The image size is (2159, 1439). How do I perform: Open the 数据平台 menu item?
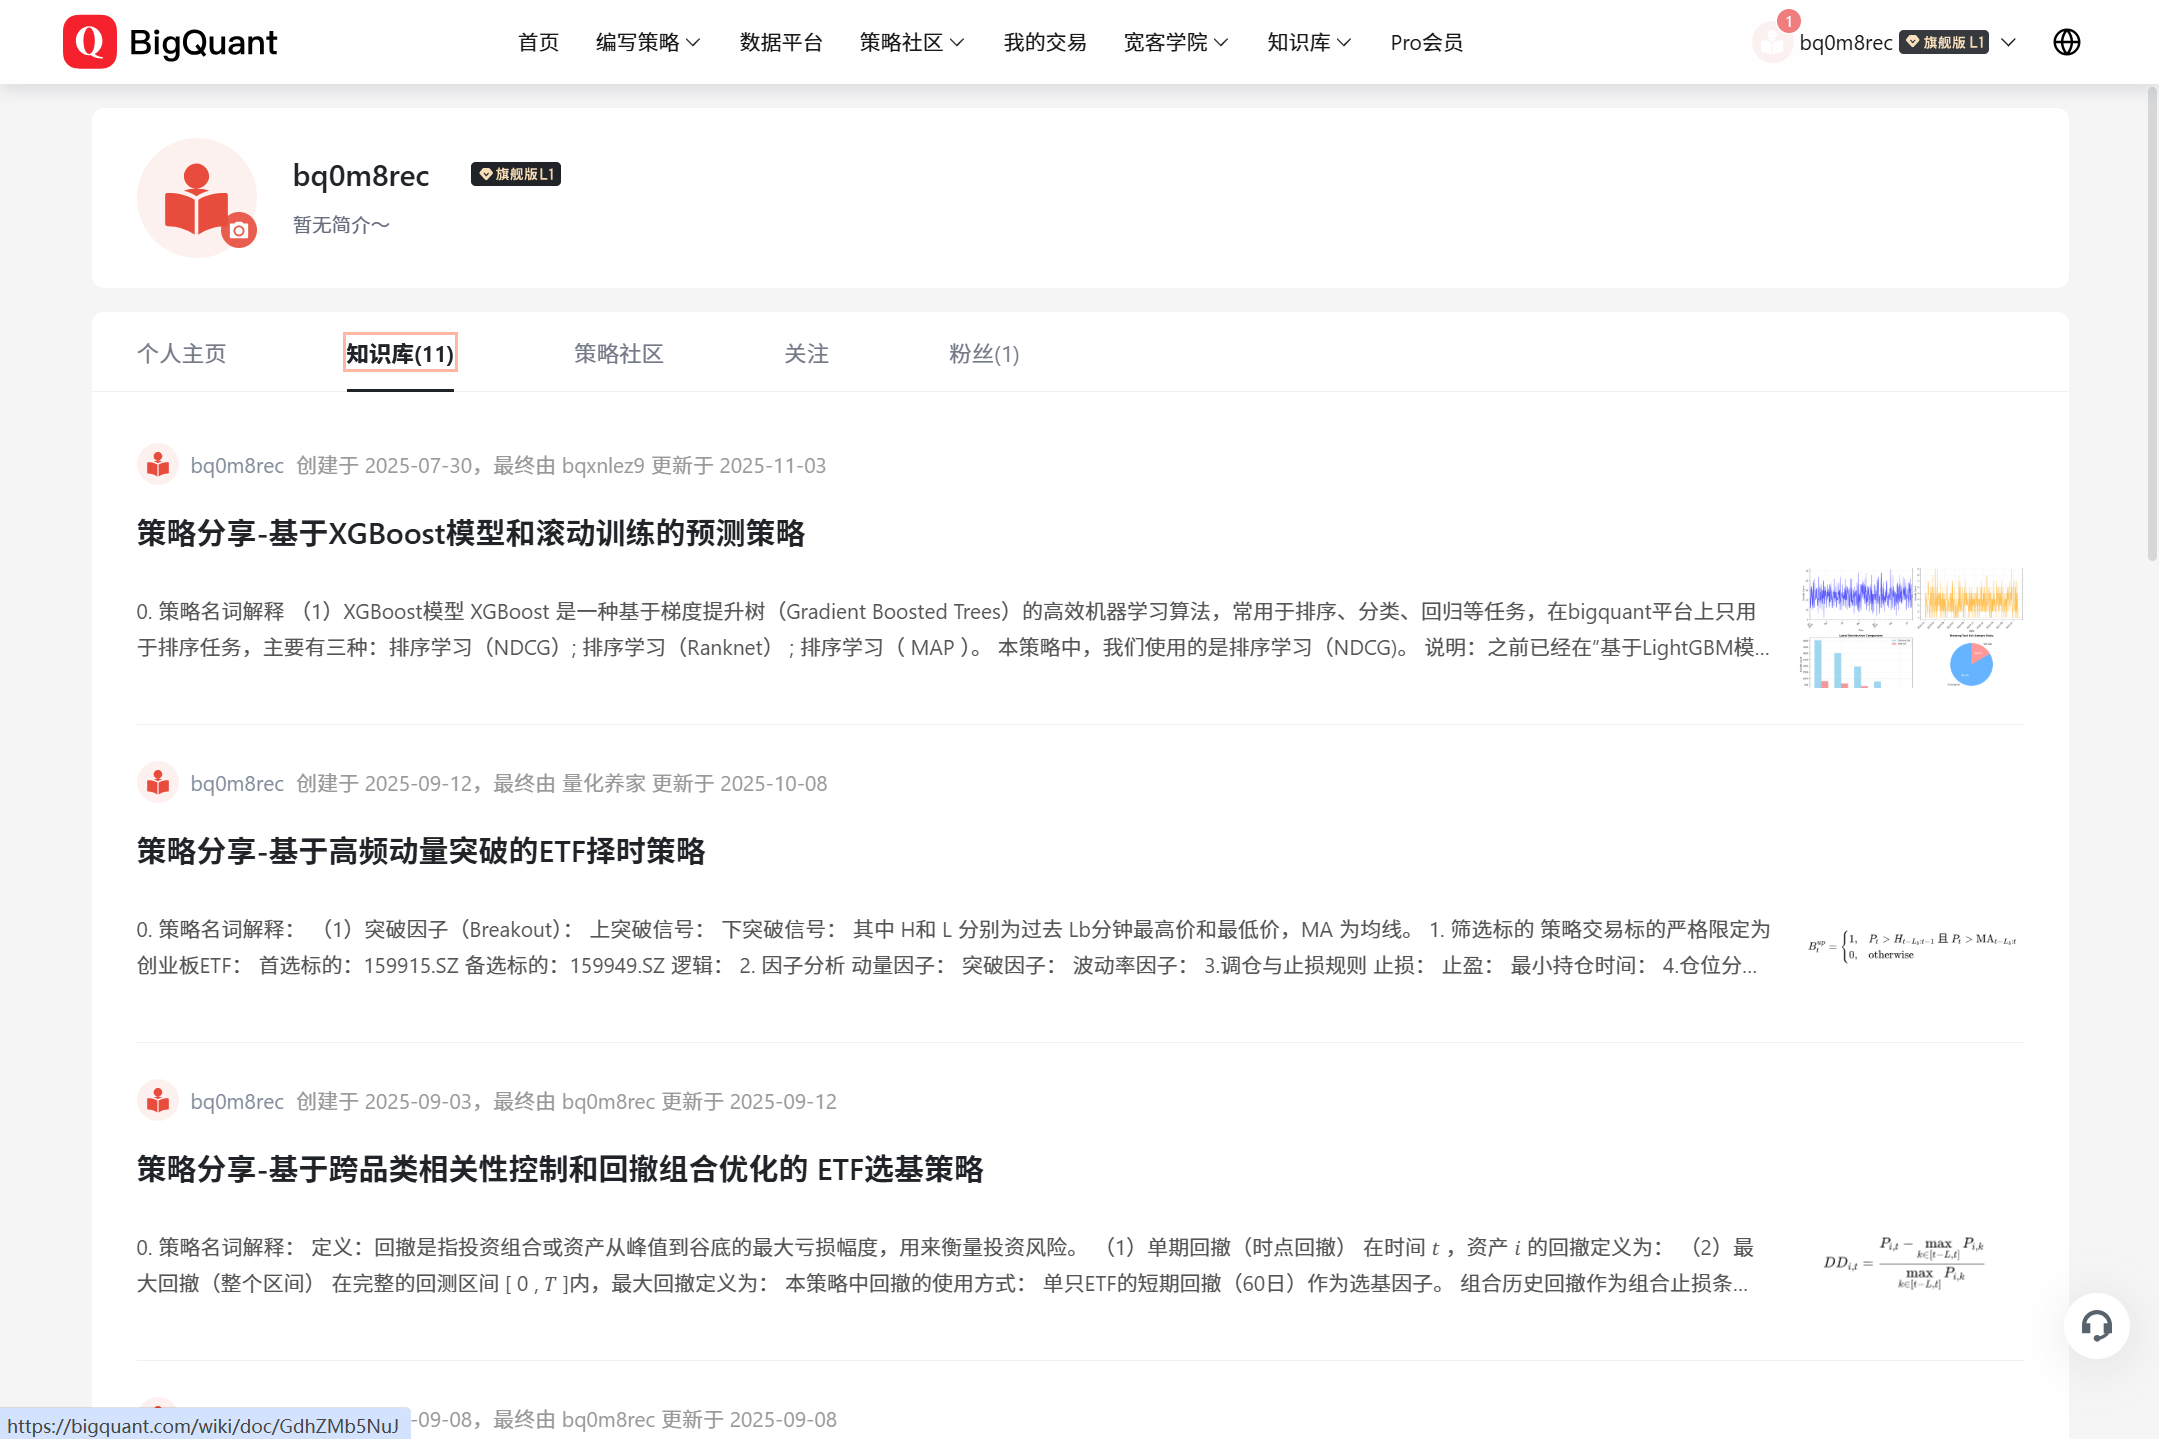tap(781, 42)
